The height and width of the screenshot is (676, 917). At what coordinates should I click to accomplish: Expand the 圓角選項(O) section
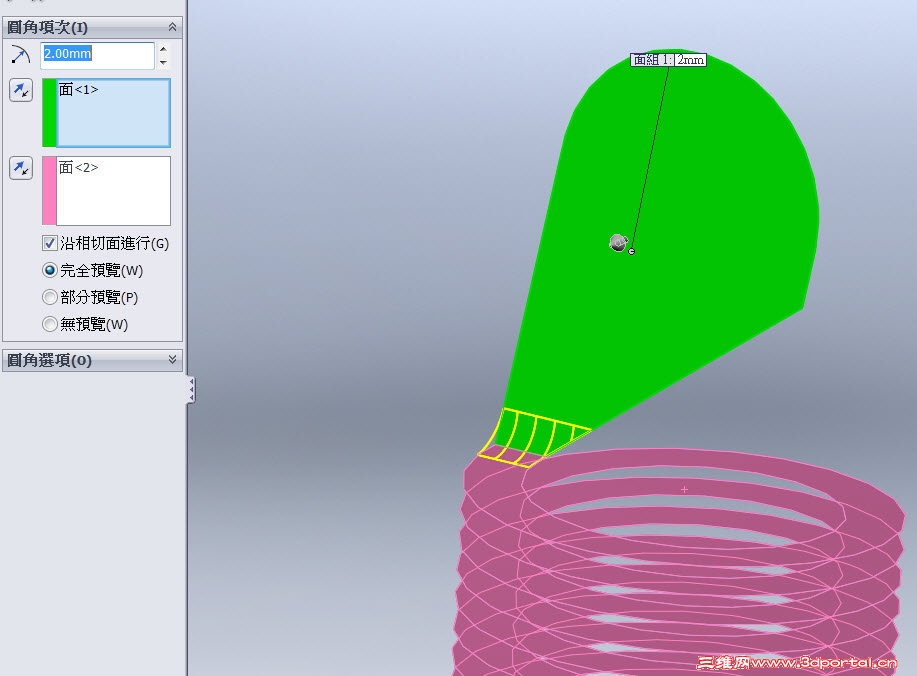(172, 360)
